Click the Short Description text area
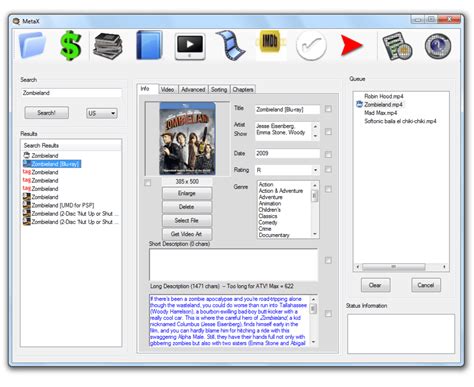This screenshot has height=387, width=474. (233, 265)
